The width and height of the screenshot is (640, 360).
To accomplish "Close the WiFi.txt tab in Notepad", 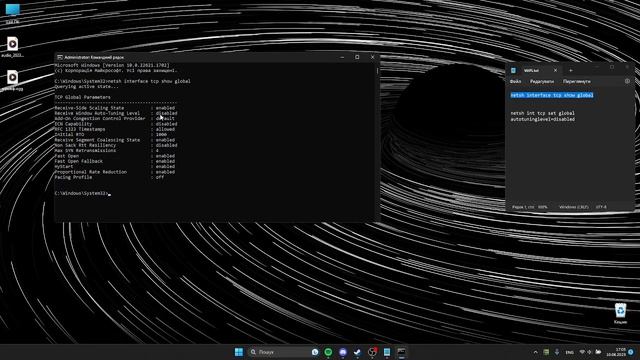I will tap(555, 70).
